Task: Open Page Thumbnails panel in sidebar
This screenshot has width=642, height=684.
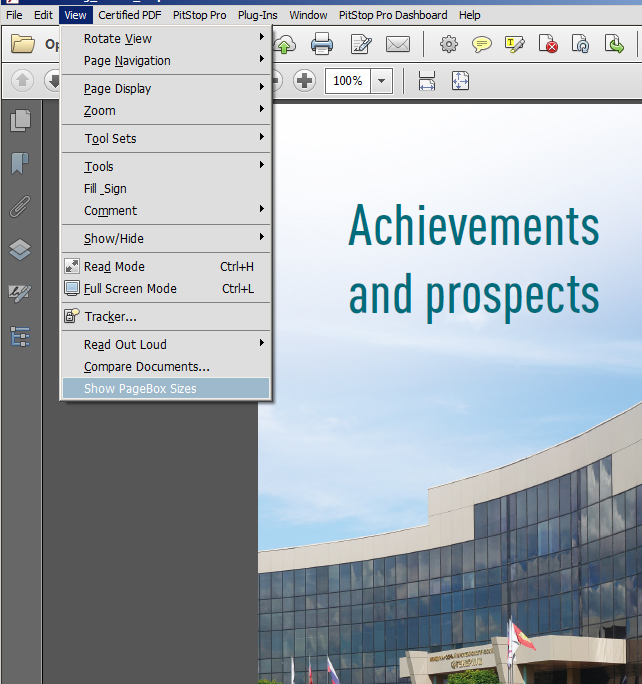Action: click(x=20, y=121)
